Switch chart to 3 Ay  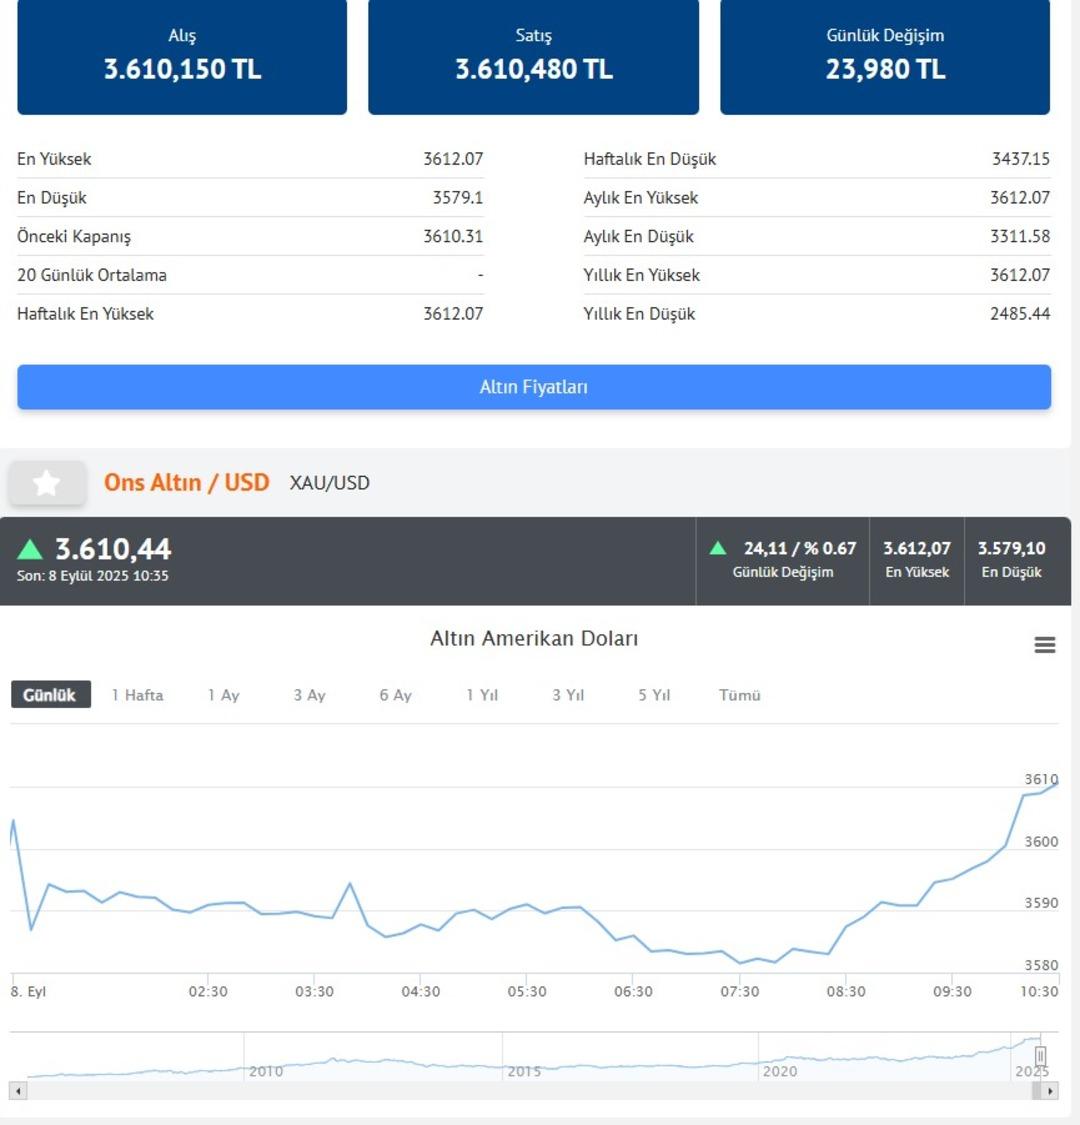(309, 695)
